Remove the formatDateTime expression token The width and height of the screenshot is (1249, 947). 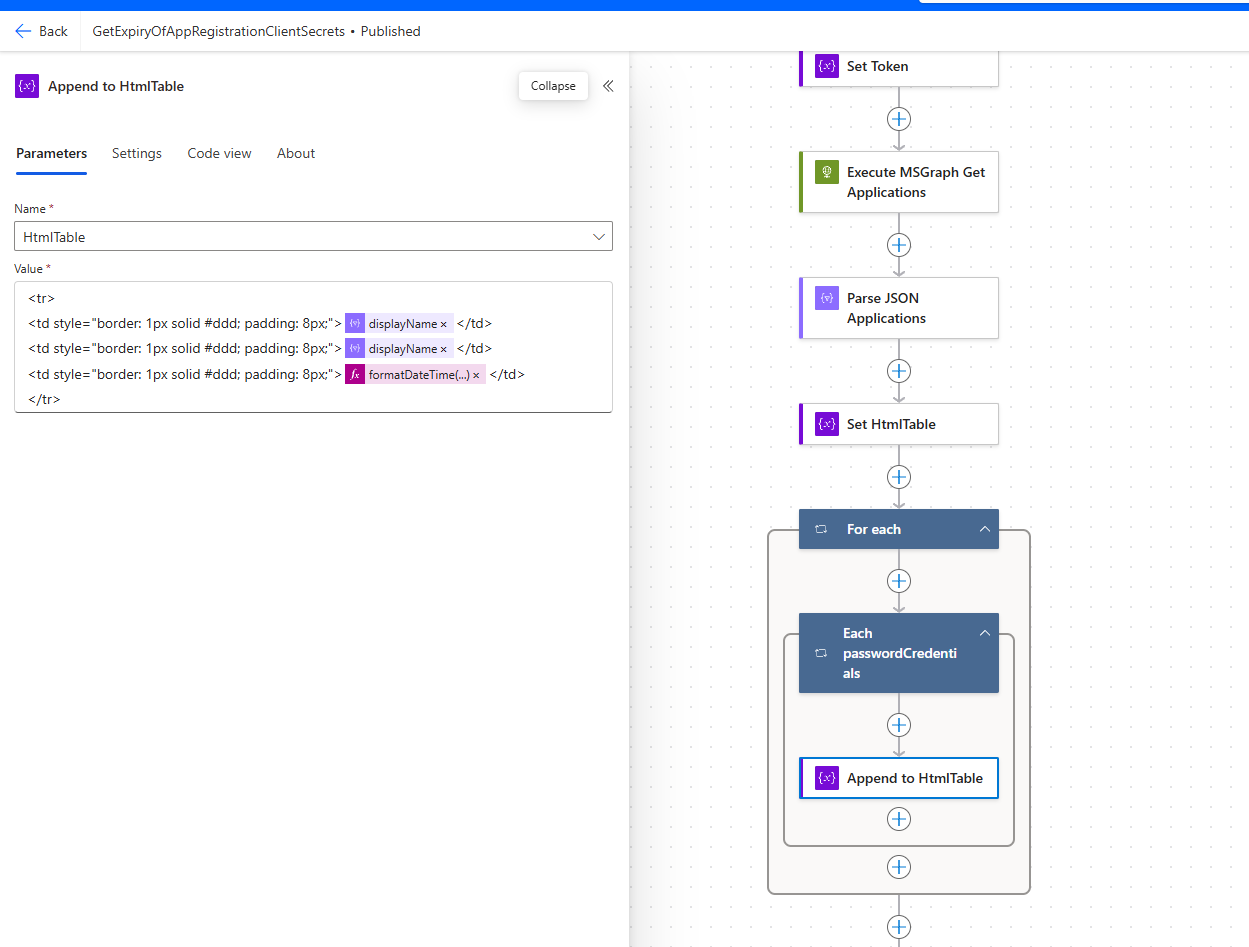point(477,375)
